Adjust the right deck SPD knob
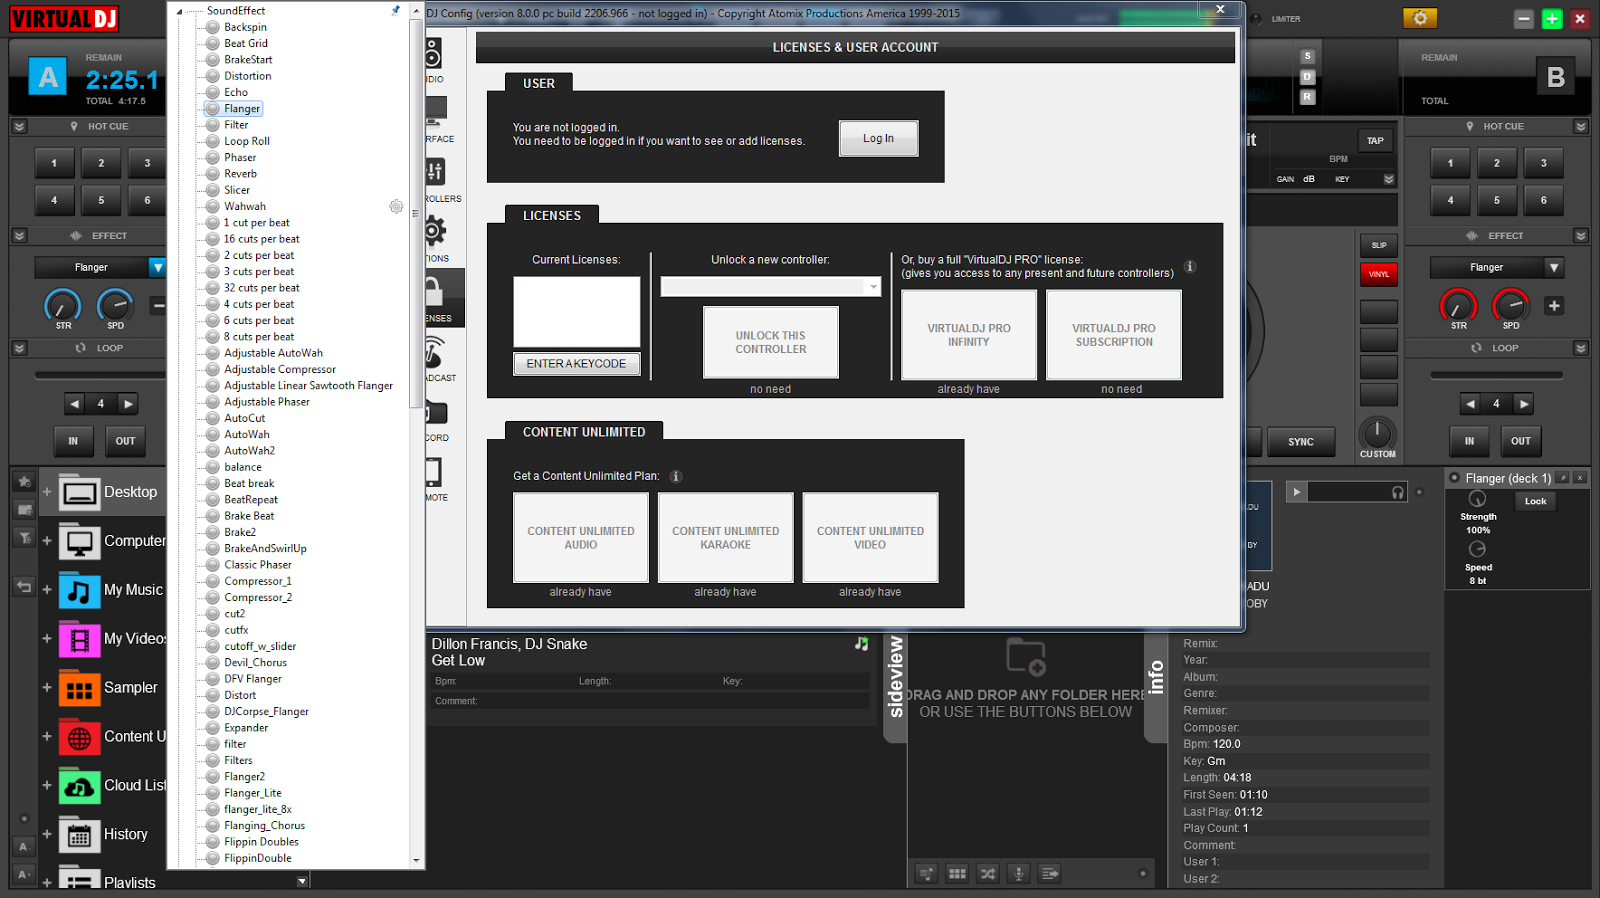The image size is (1600, 898). pyautogui.click(x=1510, y=306)
